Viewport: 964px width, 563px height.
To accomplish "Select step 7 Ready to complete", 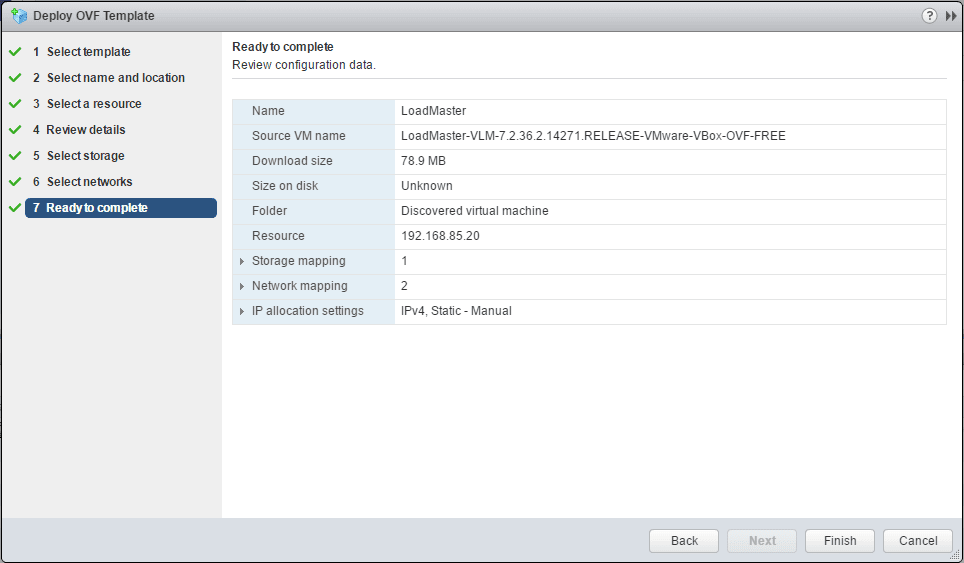I will (121, 208).
